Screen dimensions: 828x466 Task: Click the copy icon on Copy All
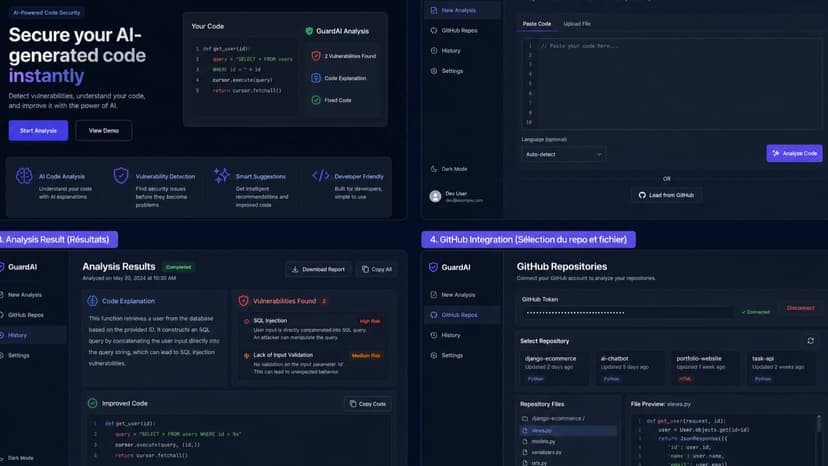click(x=365, y=269)
